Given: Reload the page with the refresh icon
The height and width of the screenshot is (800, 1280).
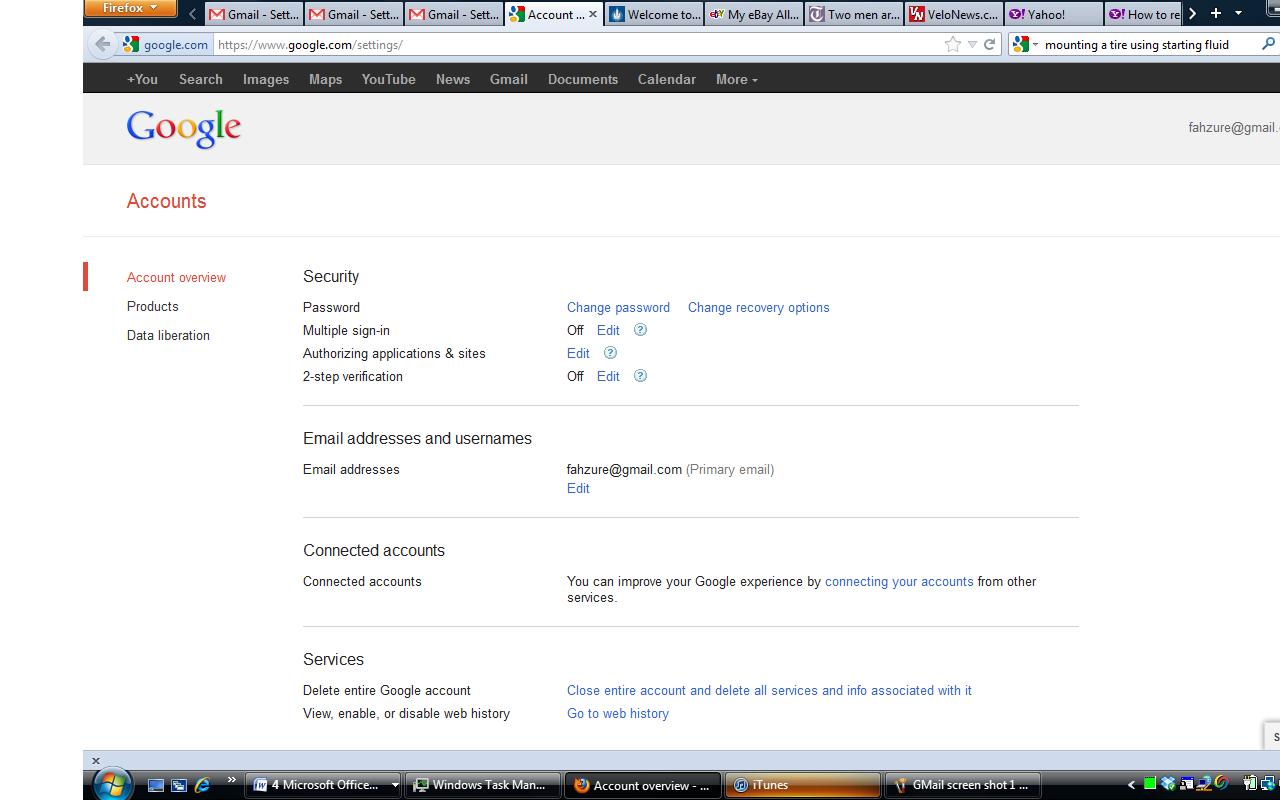Looking at the screenshot, I should pos(989,44).
